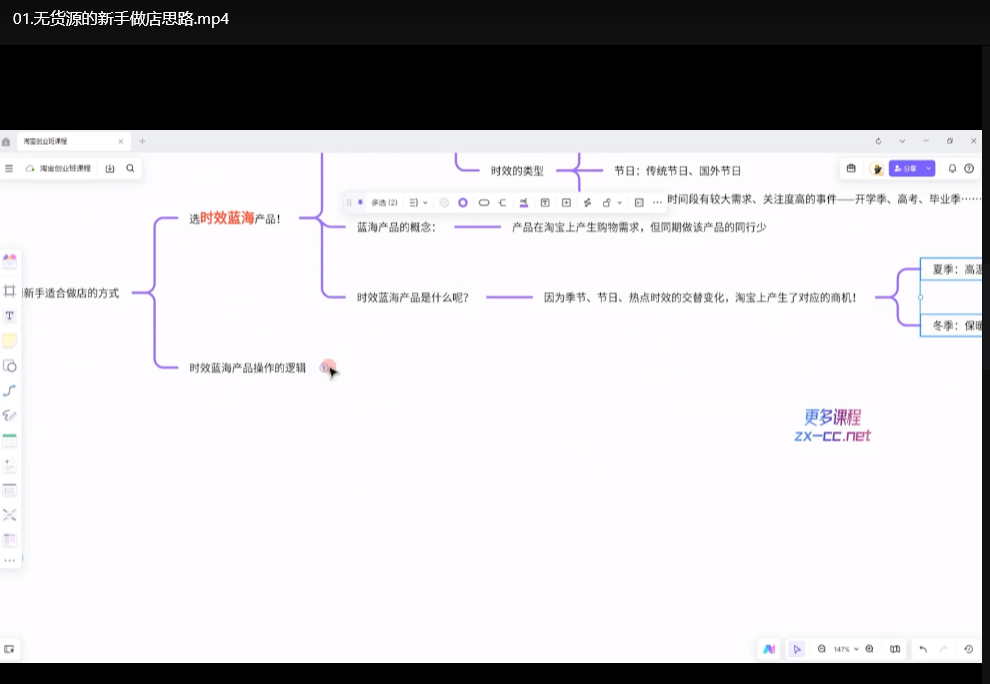Choose the yellow sticky note tool
This screenshot has height=684, width=990.
pos(9,341)
